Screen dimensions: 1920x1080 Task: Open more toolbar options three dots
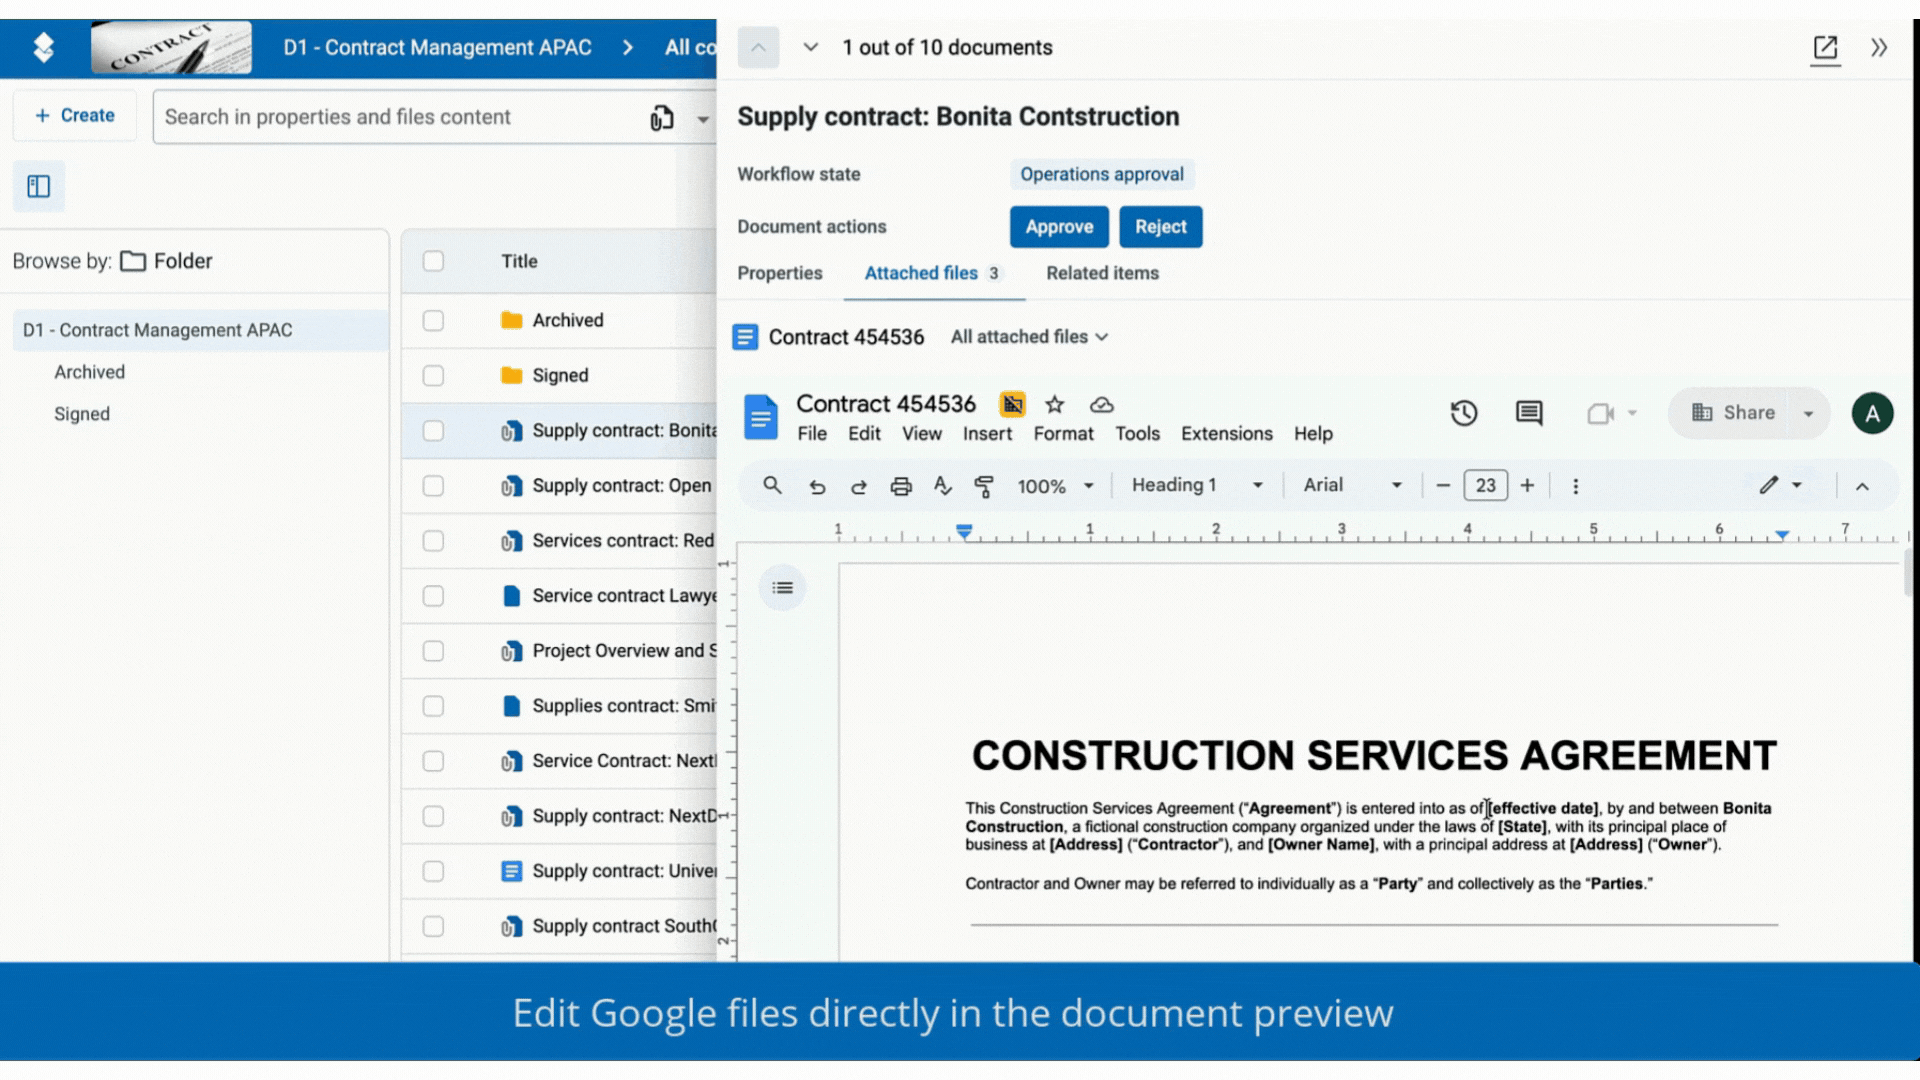coord(1575,487)
